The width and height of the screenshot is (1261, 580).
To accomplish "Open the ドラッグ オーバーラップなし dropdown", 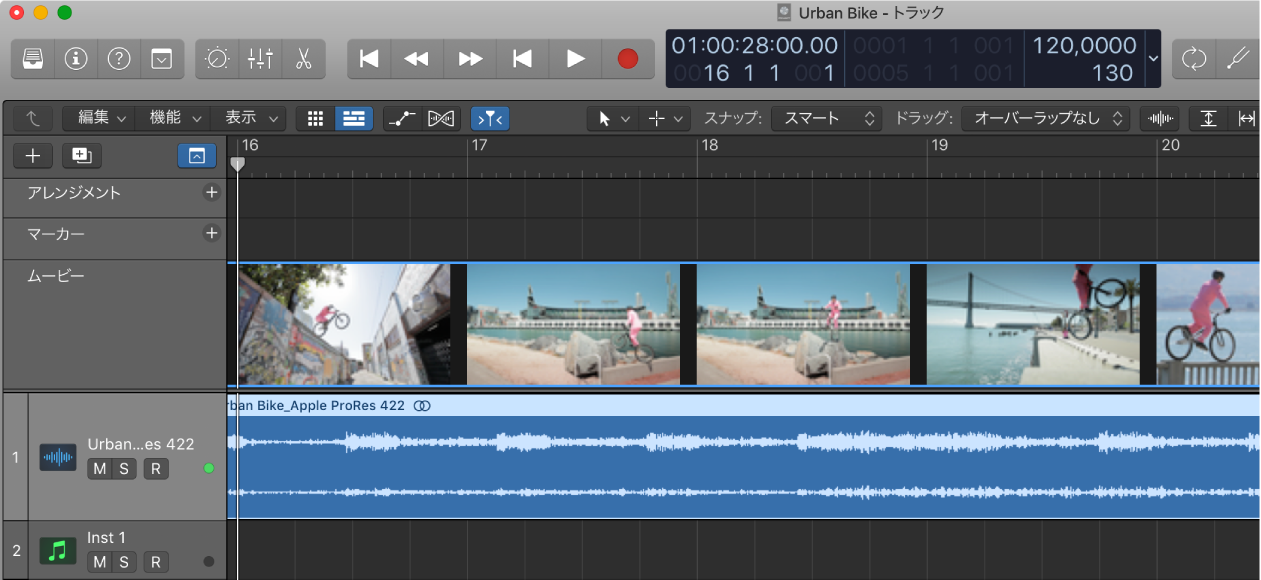I will [x=1045, y=118].
